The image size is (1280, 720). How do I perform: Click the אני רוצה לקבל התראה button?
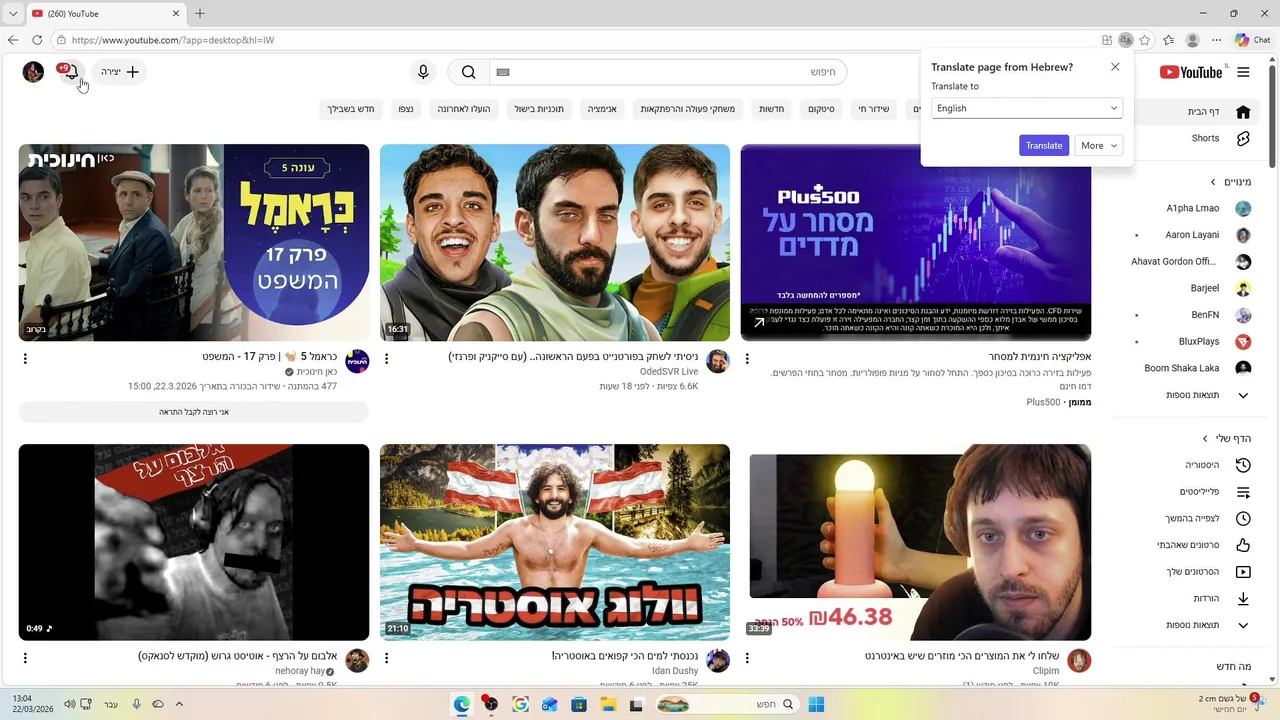194,412
